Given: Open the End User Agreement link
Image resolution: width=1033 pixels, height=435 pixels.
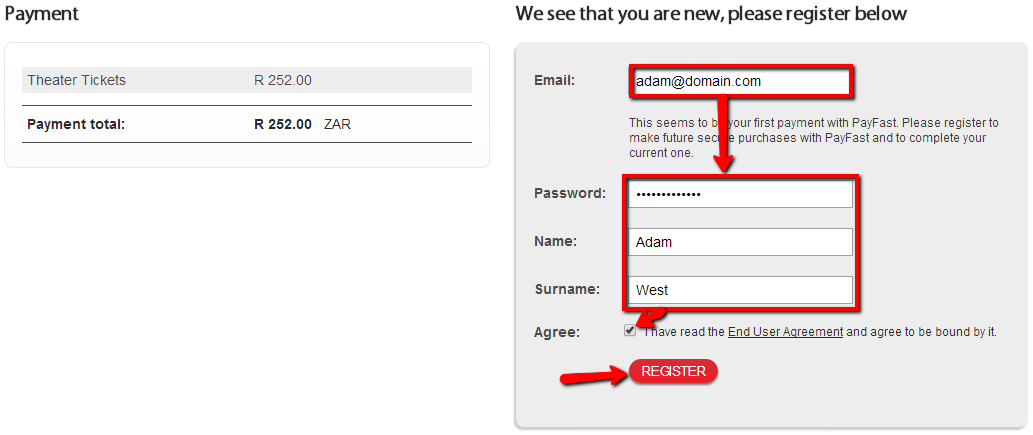Looking at the screenshot, I should (x=785, y=332).
